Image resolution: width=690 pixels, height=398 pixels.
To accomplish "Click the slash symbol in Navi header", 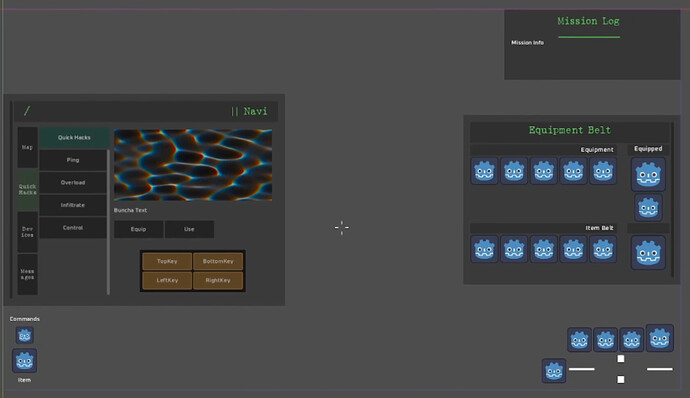I will point(27,111).
